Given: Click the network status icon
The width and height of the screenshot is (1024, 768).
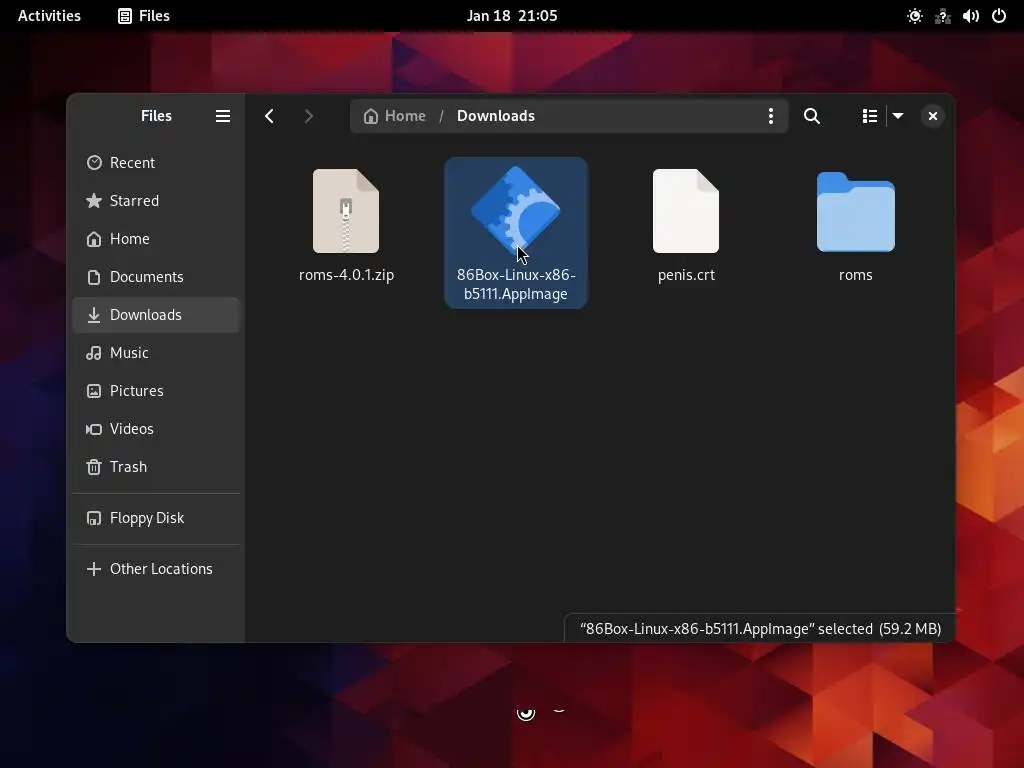Looking at the screenshot, I should 942,16.
